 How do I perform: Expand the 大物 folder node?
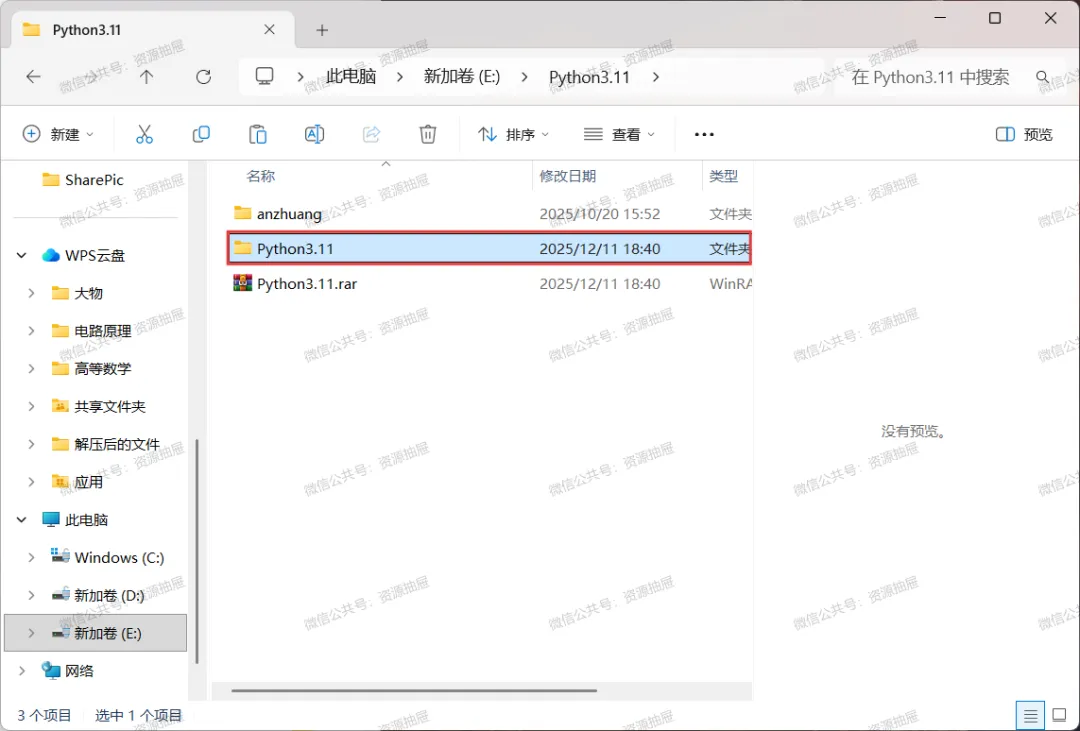click(31, 293)
